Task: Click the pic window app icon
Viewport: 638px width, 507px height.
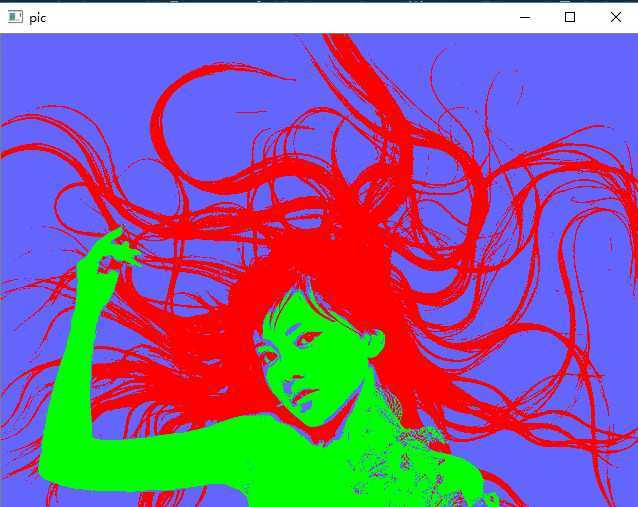Action: point(15,17)
